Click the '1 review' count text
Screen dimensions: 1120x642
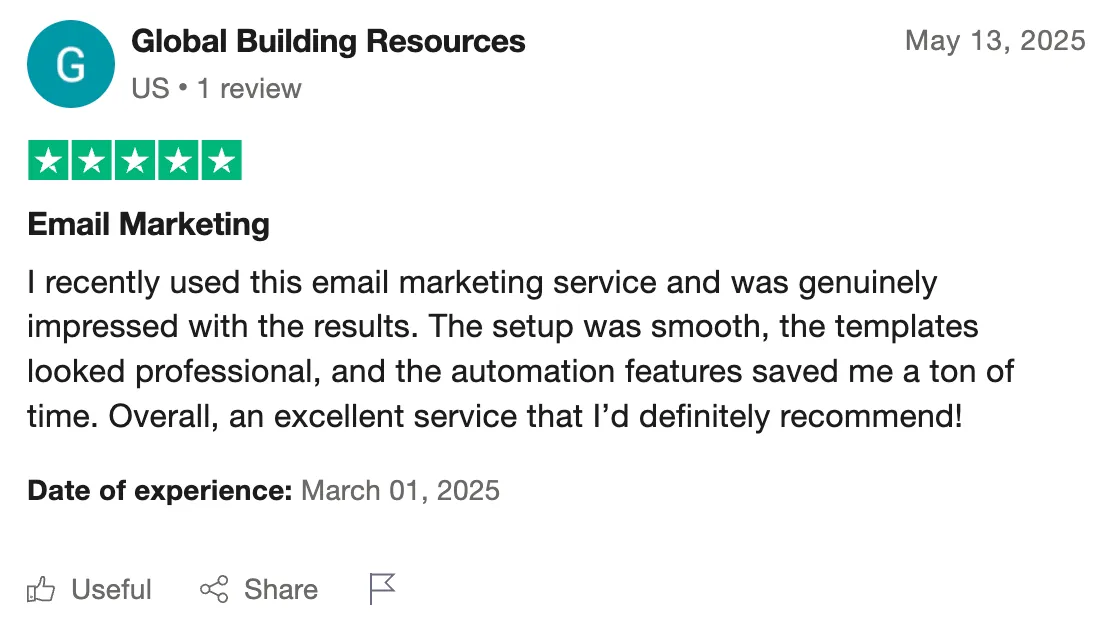click(249, 89)
